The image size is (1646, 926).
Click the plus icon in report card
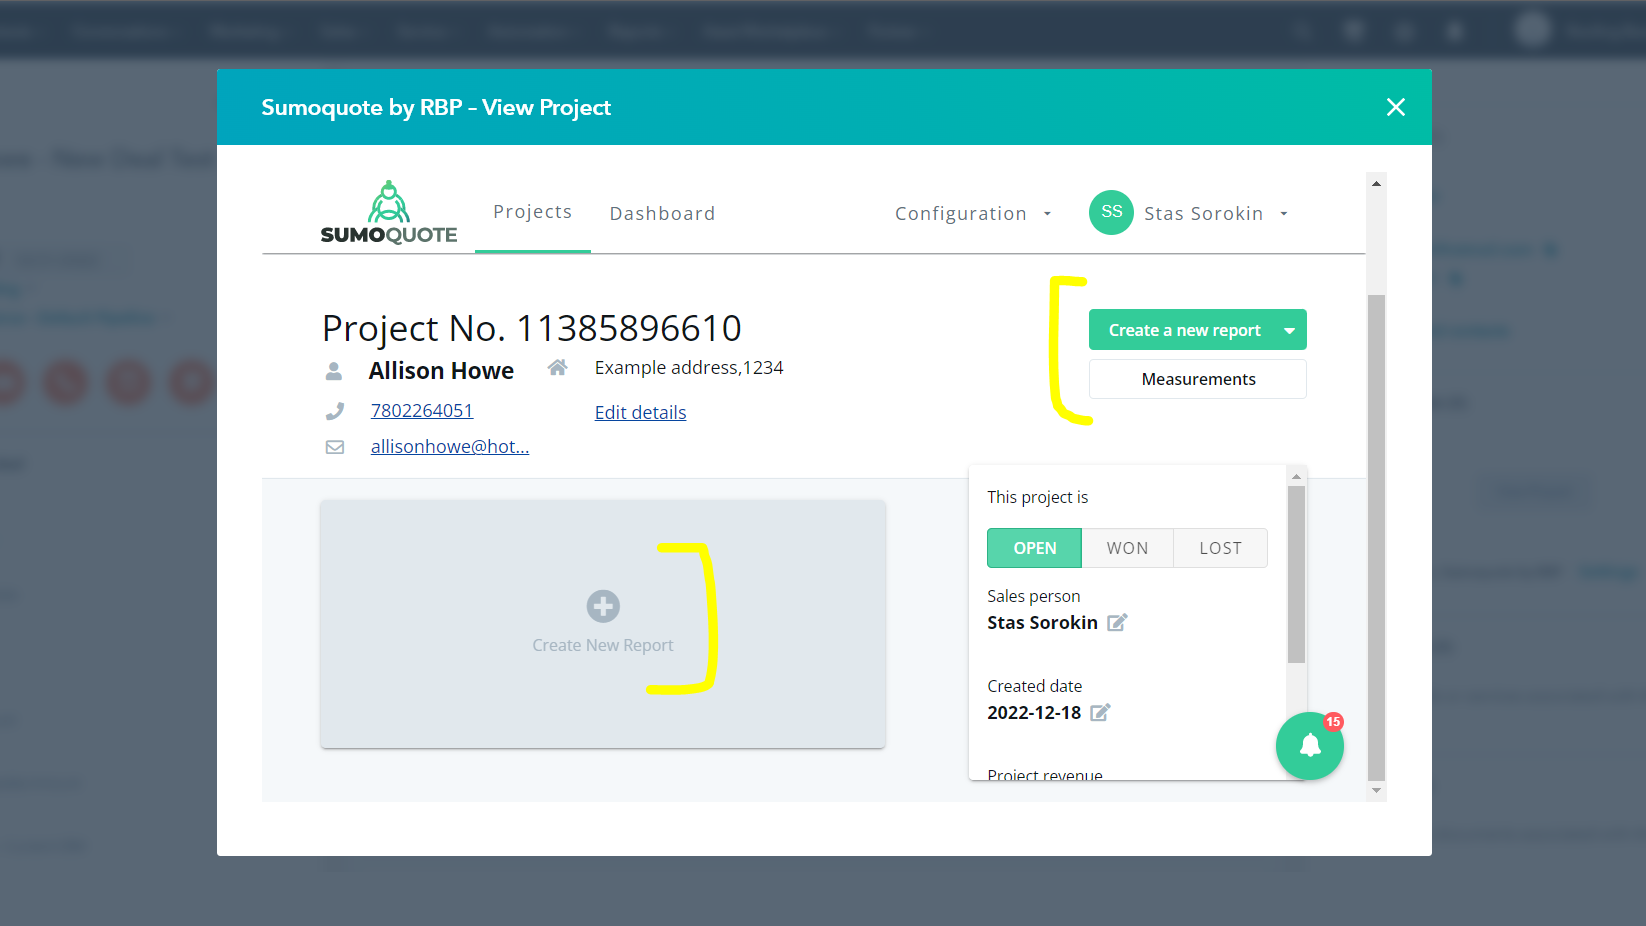(x=603, y=606)
